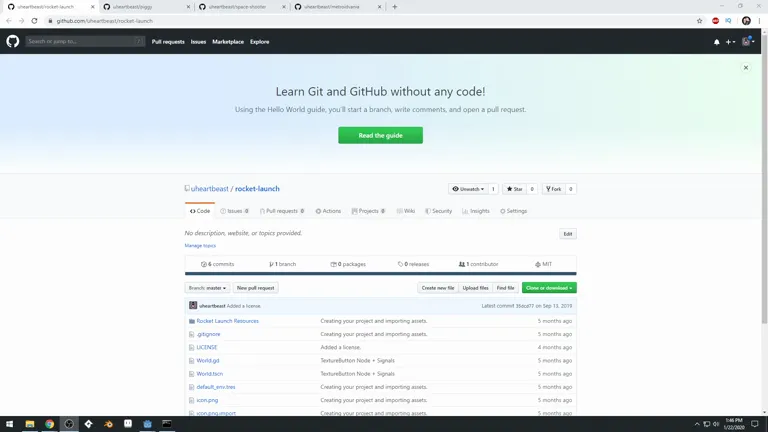The width and height of the screenshot is (768, 432).
Task: Open Explore in the top navigation
Action: pyautogui.click(x=260, y=42)
